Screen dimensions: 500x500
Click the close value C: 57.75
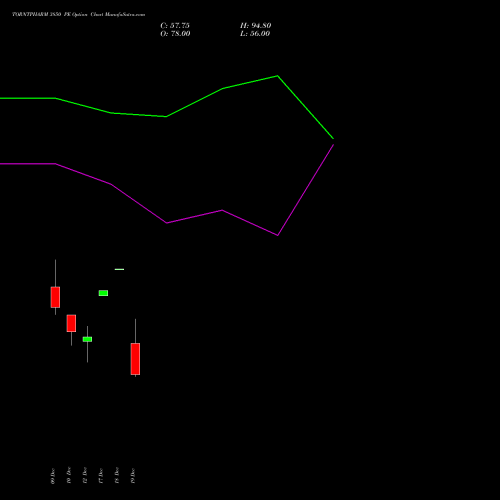tap(175, 26)
